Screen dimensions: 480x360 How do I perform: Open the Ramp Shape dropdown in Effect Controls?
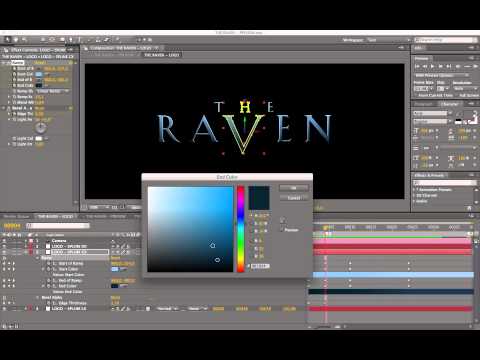pos(52,91)
